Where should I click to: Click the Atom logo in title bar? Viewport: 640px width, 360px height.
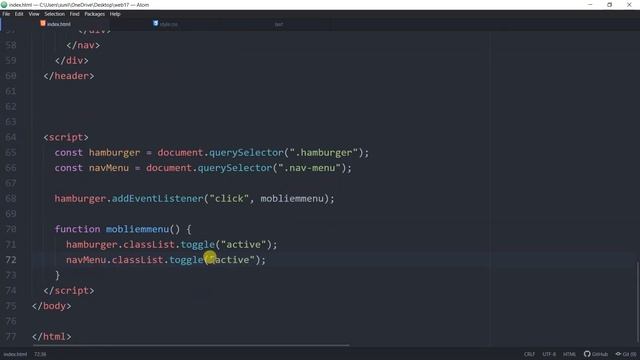[x=4, y=5]
